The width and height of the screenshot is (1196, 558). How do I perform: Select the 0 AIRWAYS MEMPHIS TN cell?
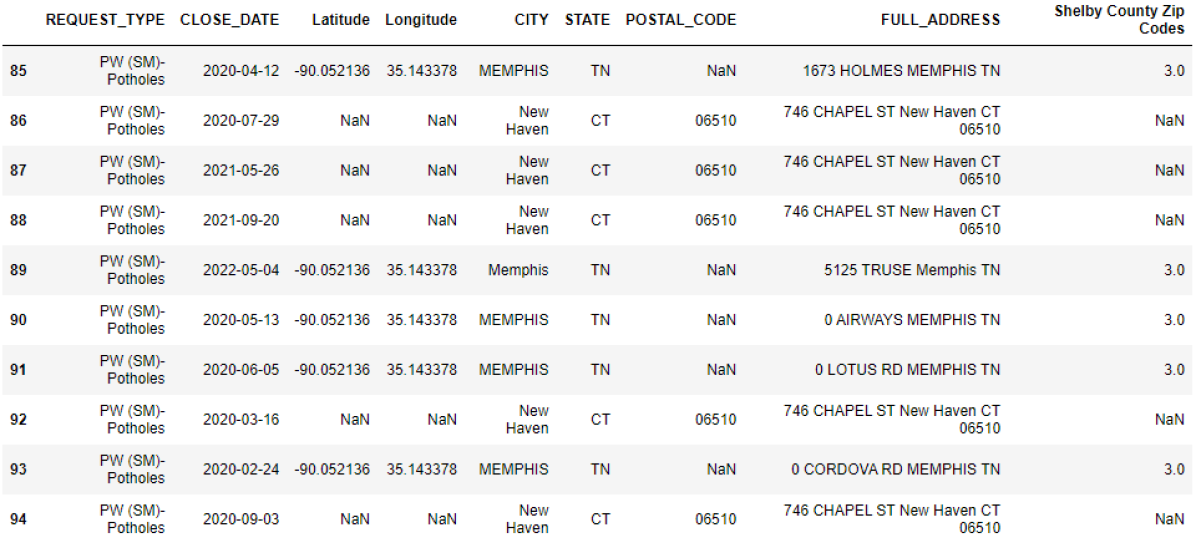(x=912, y=319)
